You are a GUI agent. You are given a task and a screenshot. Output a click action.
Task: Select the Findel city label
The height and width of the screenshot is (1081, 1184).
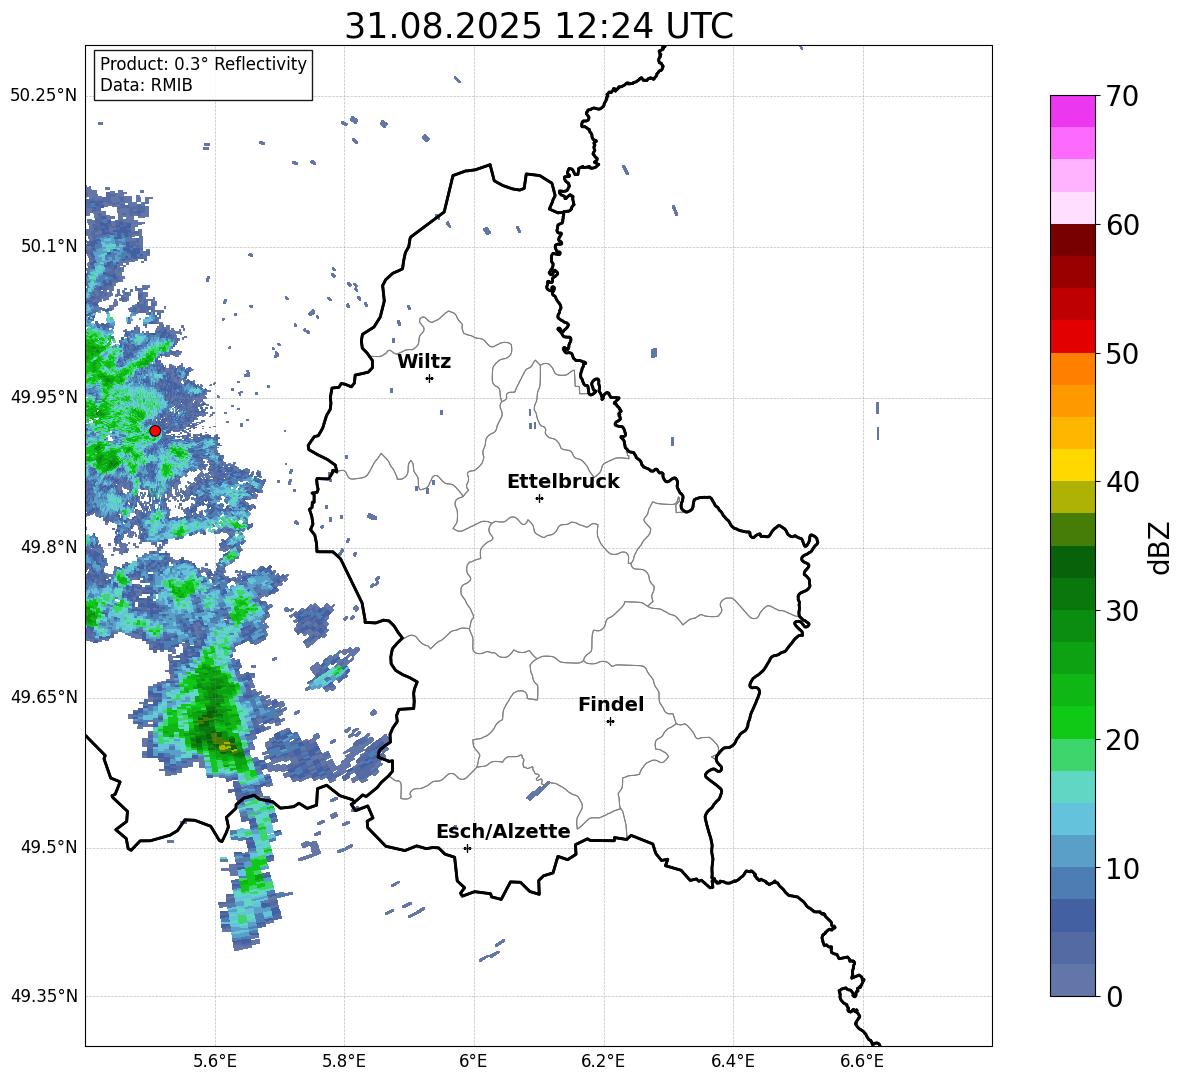coord(611,704)
